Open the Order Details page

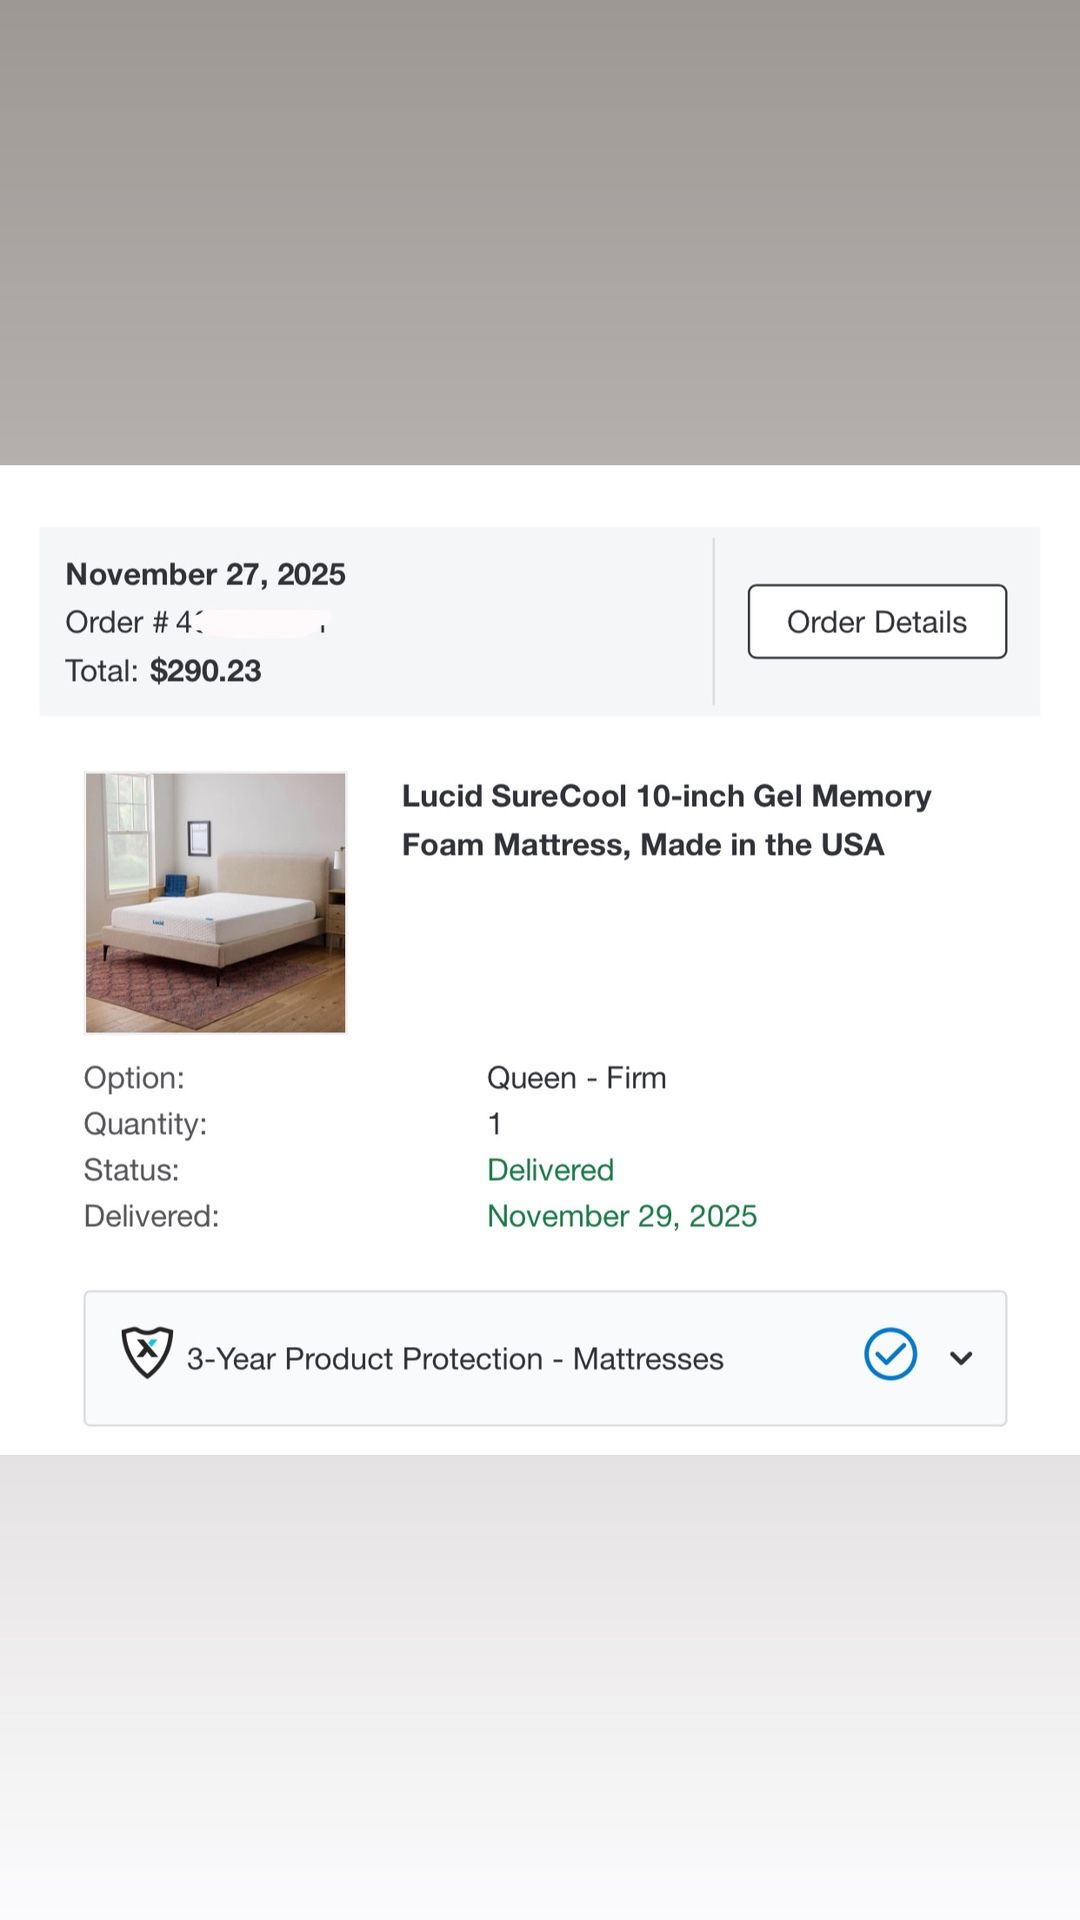click(x=877, y=622)
